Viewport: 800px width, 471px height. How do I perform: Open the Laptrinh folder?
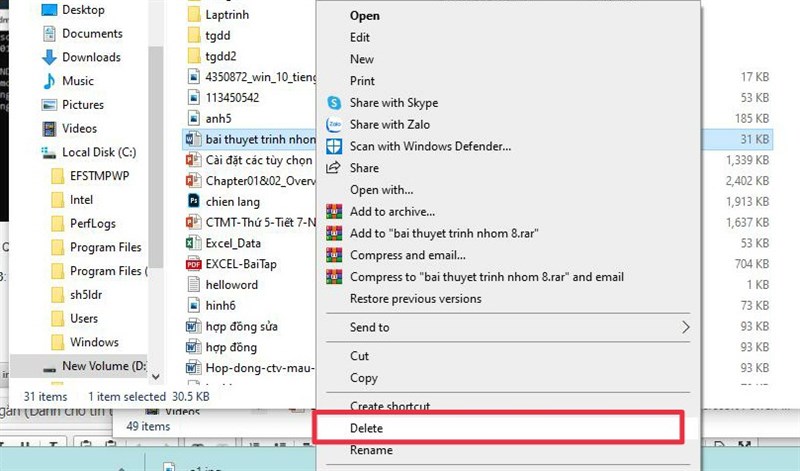226,15
